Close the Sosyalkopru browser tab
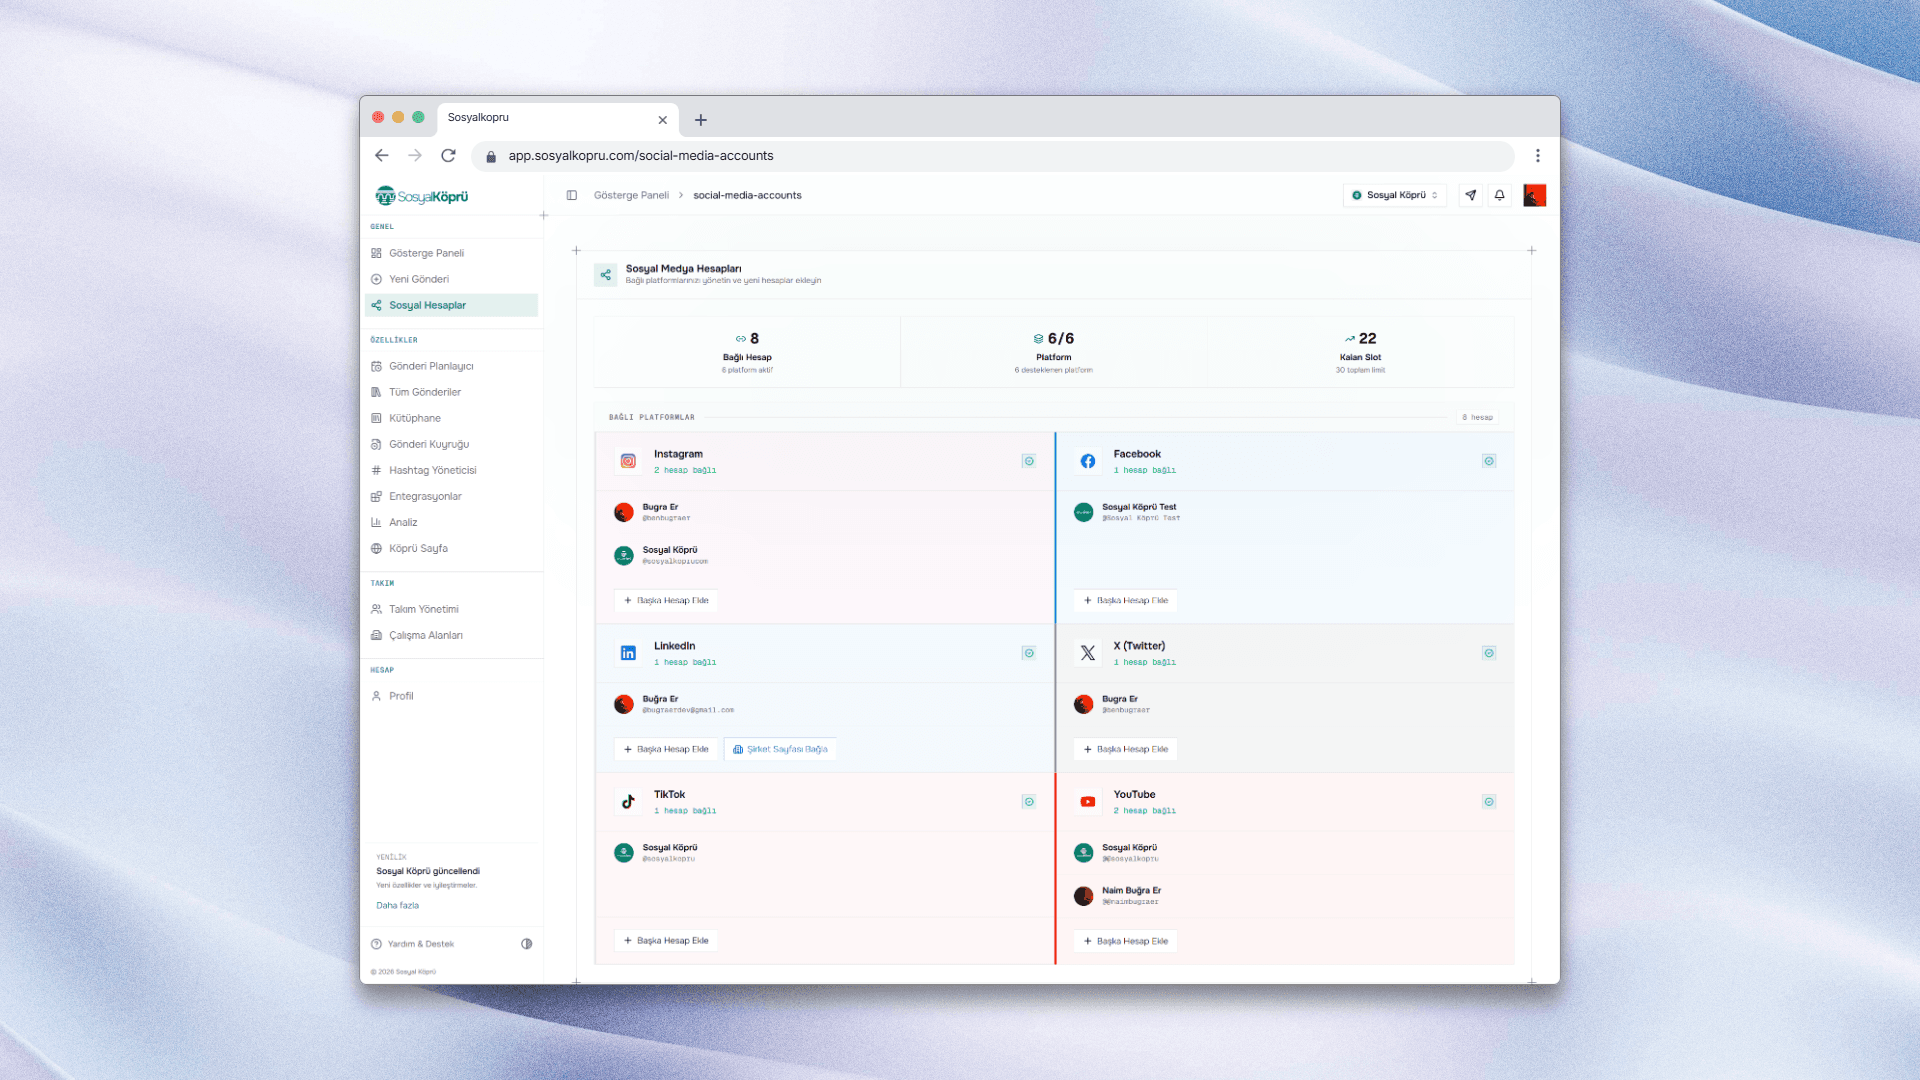 662,120
